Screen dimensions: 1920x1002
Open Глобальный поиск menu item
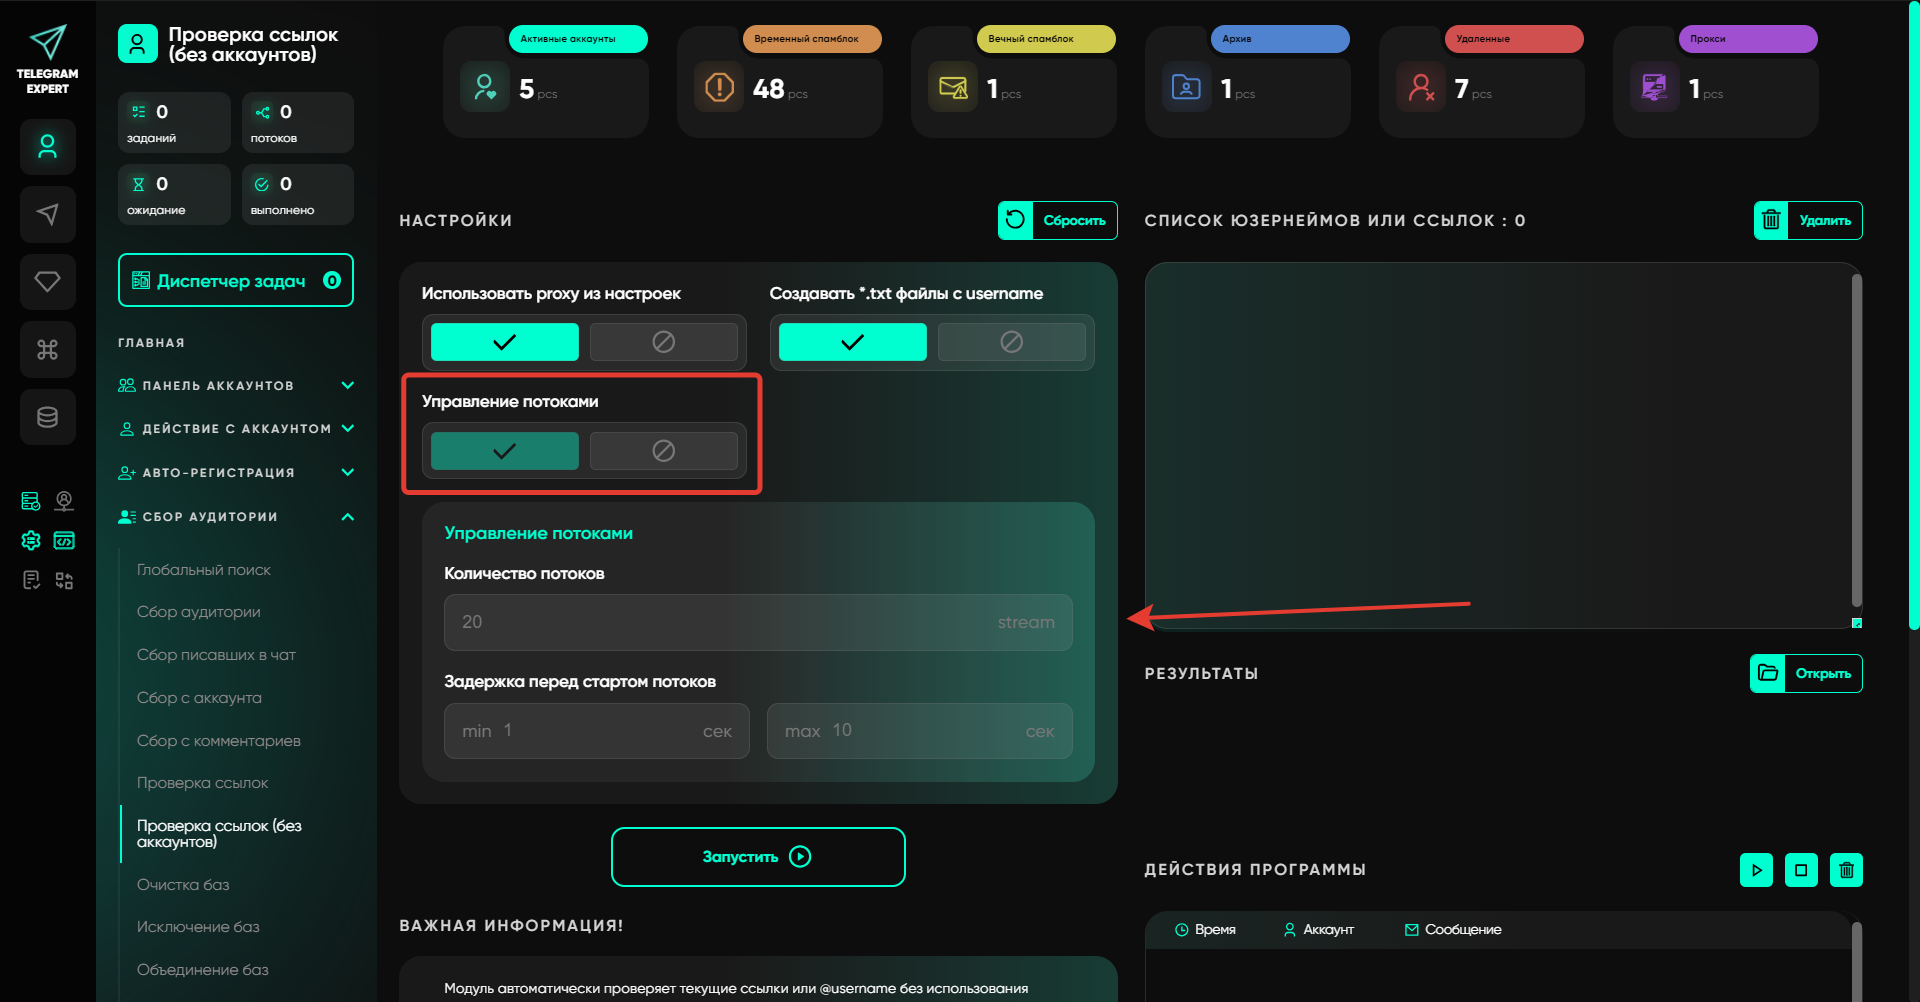[x=204, y=570]
